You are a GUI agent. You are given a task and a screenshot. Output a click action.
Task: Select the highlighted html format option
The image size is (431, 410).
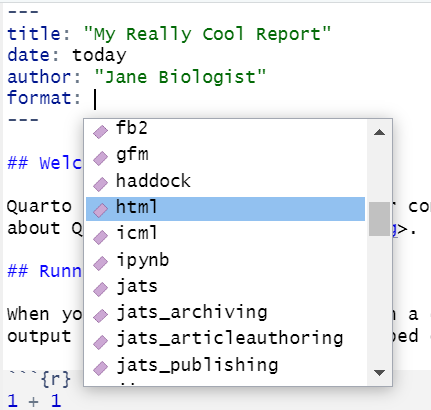pyautogui.click(x=225, y=209)
